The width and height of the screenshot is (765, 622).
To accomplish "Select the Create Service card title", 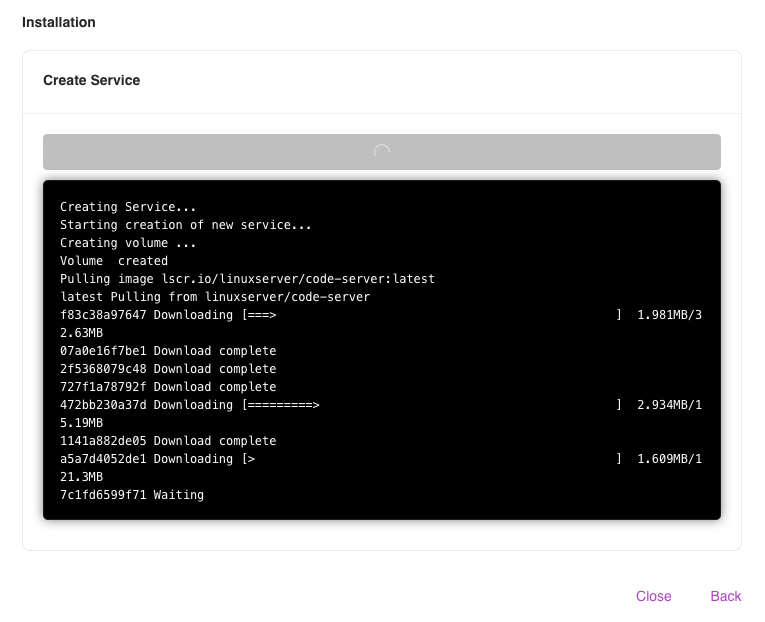I will pos(91,80).
